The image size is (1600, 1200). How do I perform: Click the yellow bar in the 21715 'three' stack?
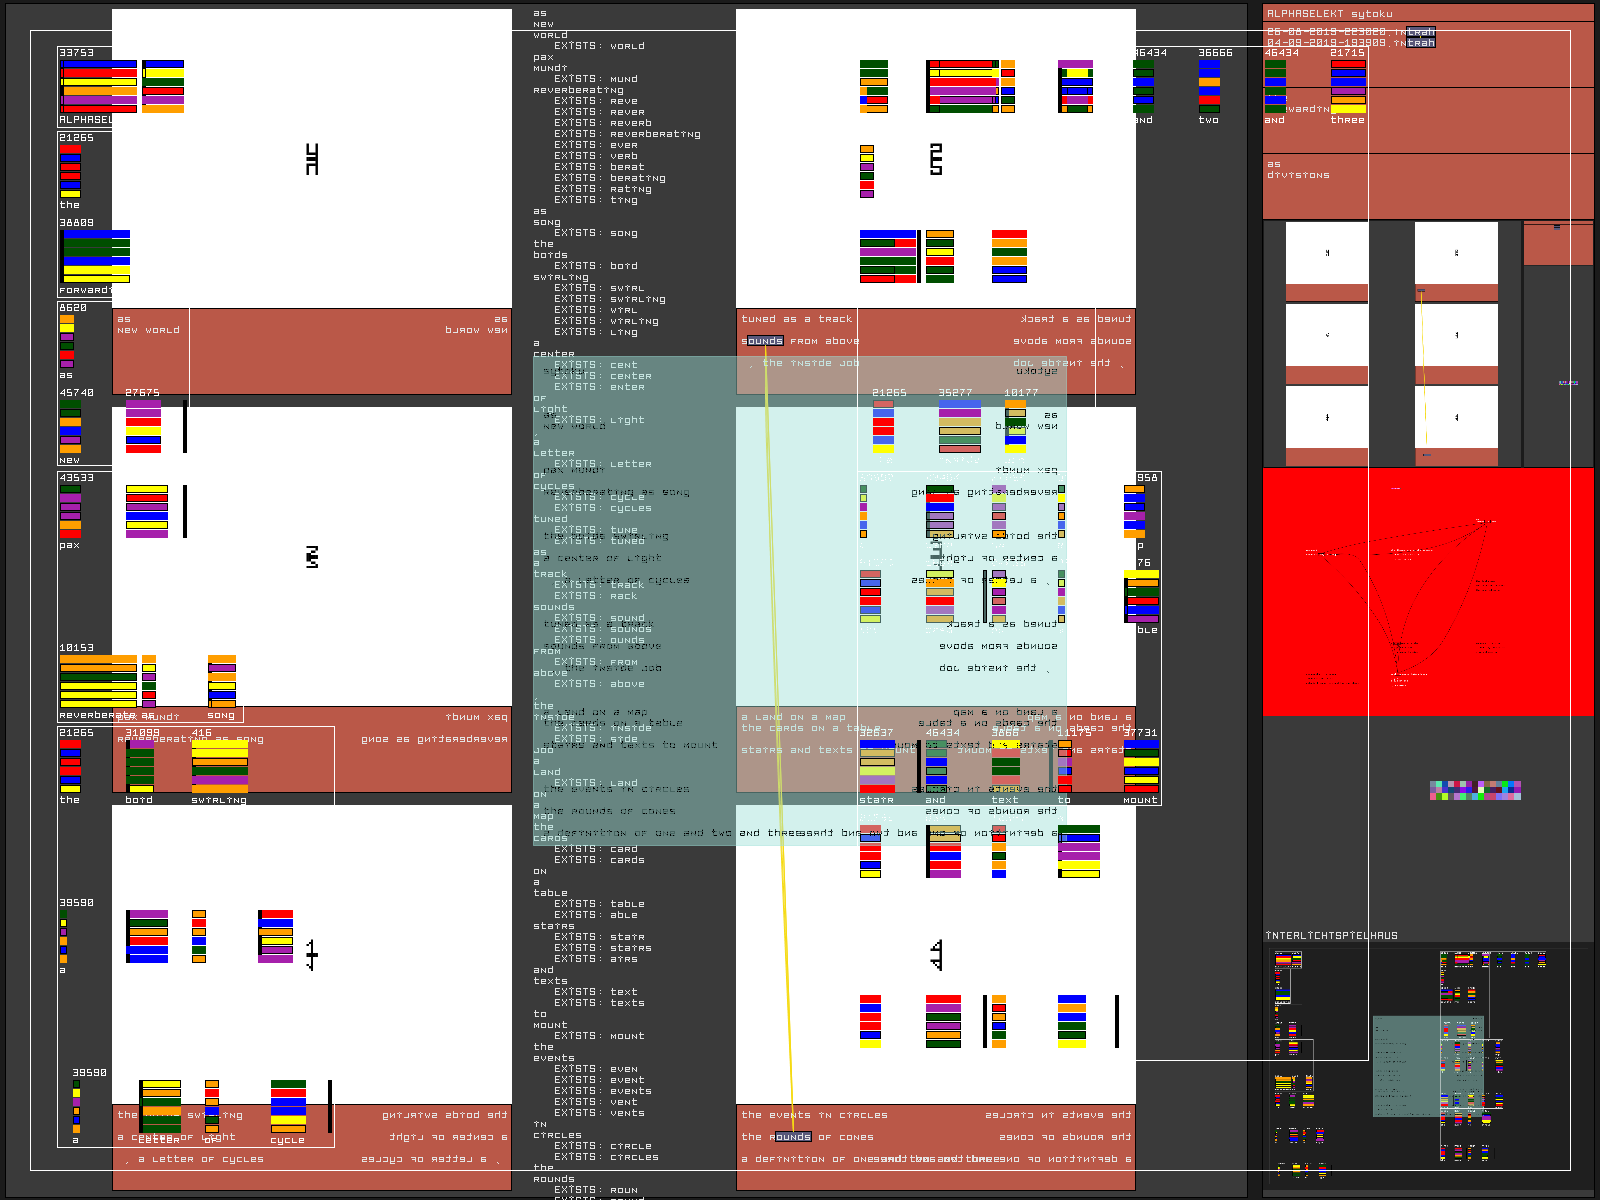coord(1348,100)
